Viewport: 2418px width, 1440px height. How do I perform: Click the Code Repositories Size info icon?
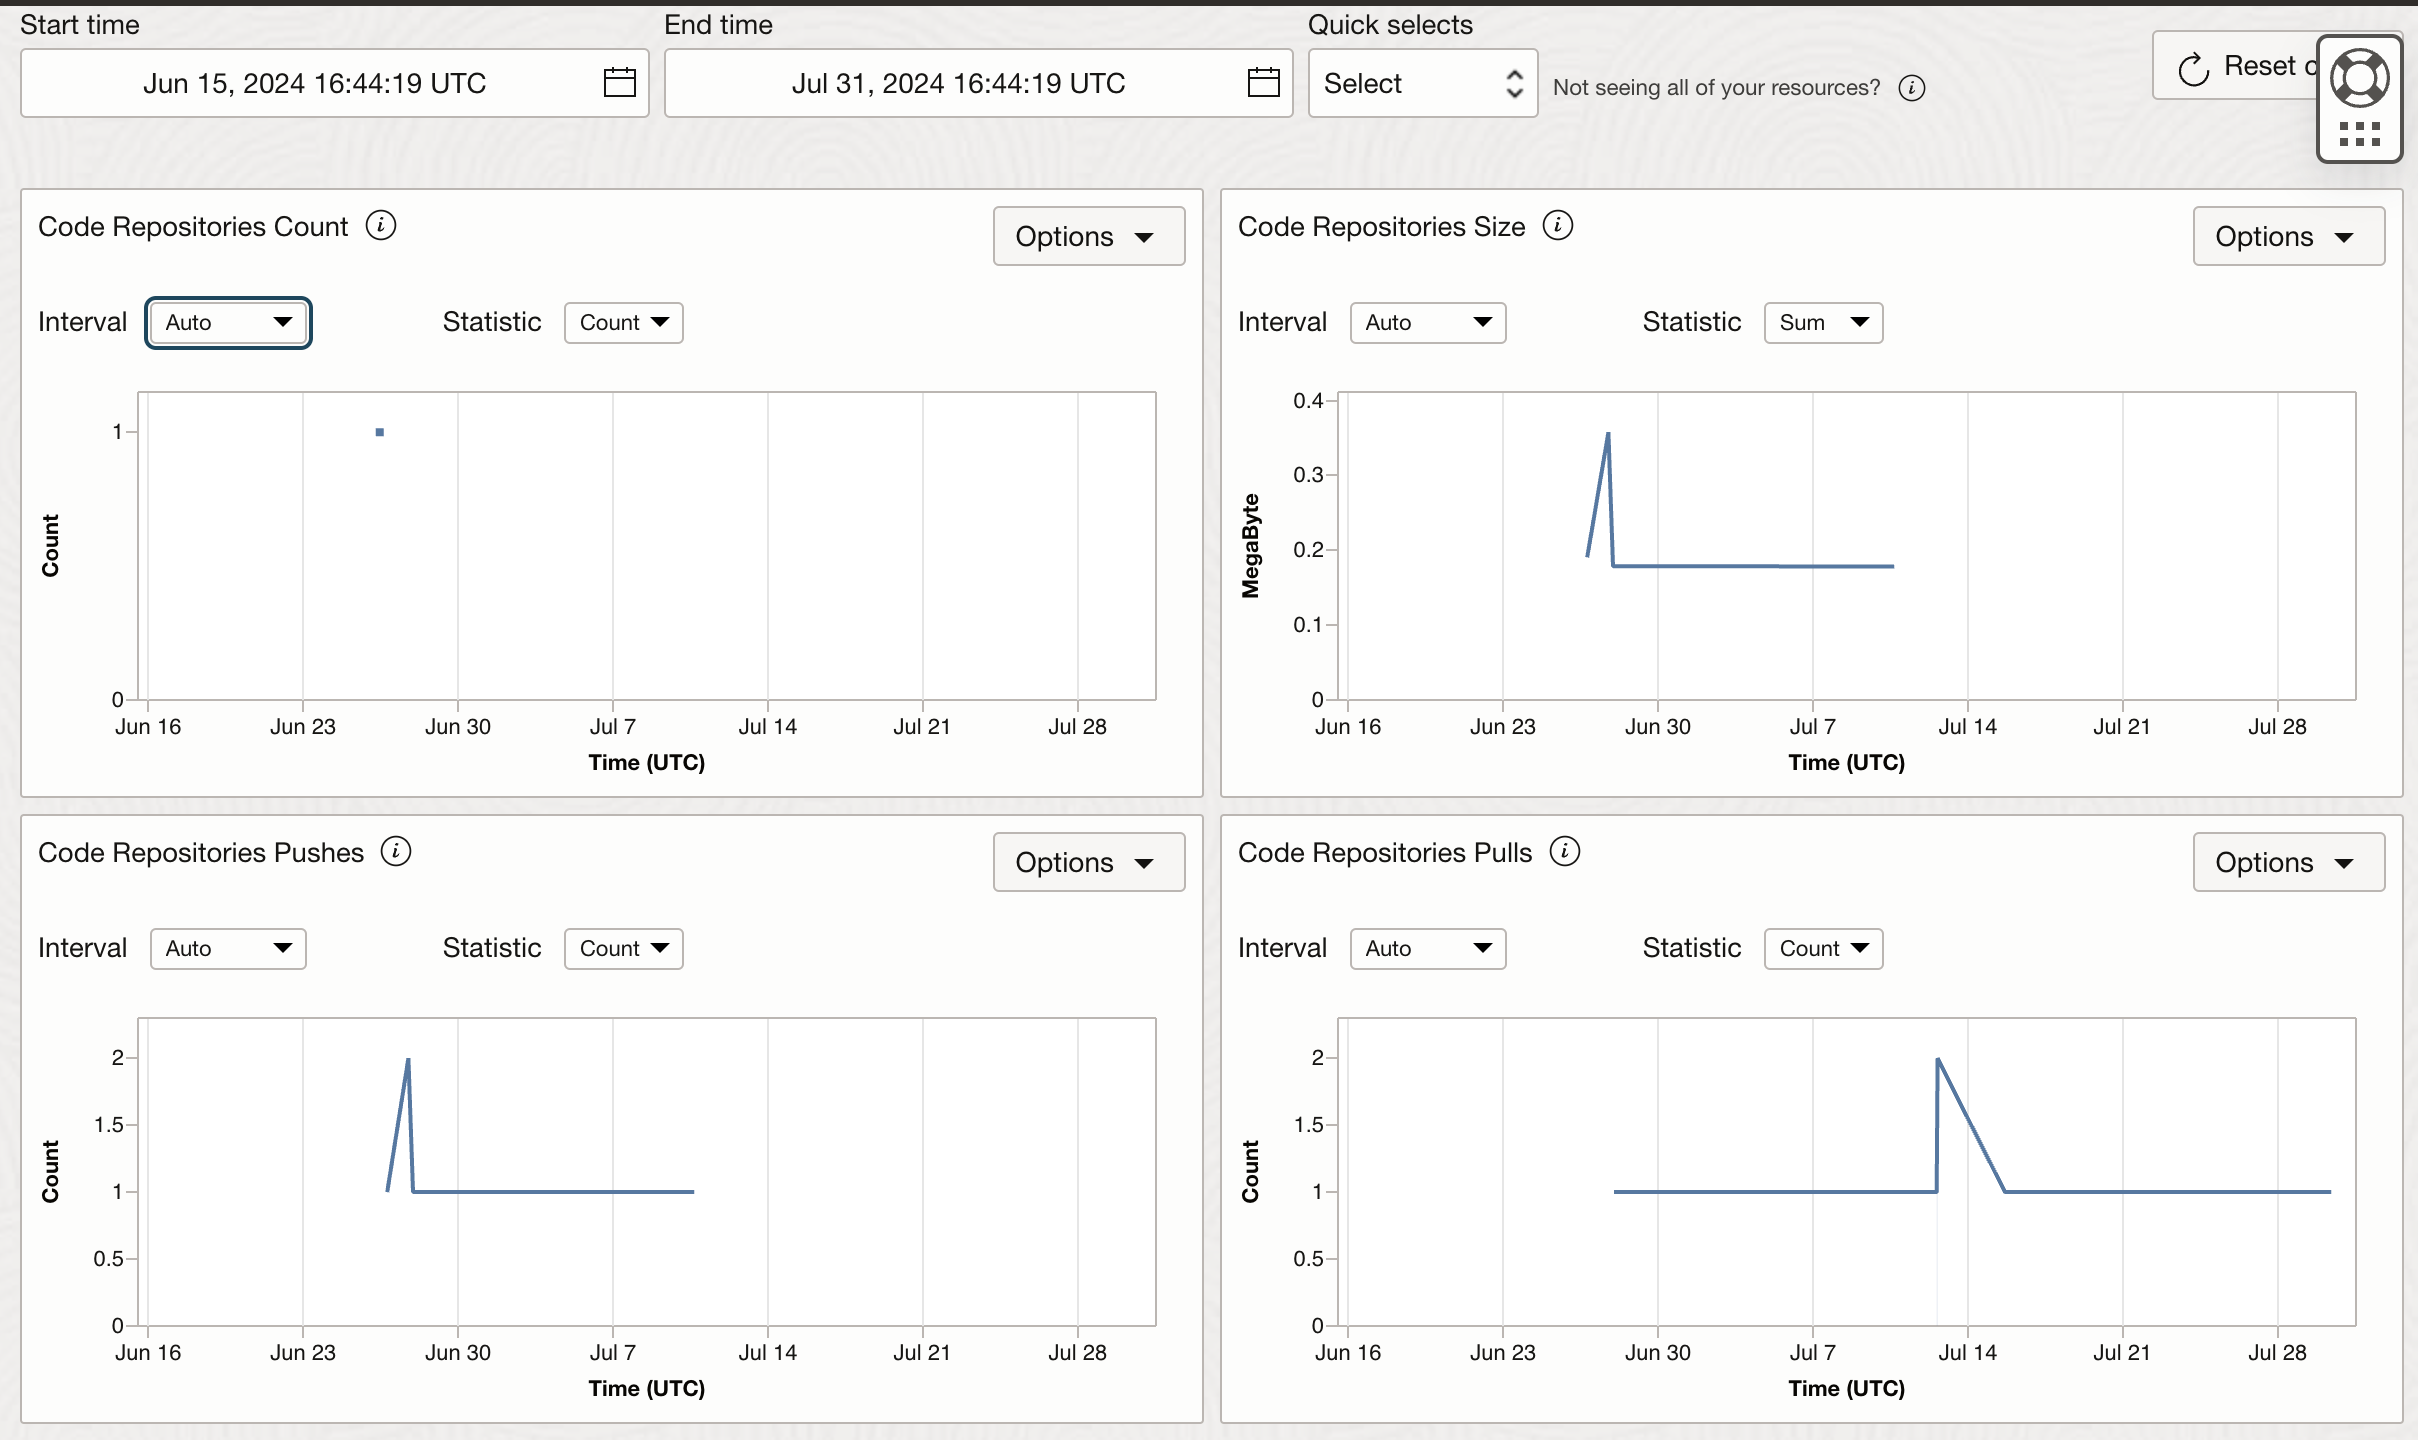coord(1558,225)
